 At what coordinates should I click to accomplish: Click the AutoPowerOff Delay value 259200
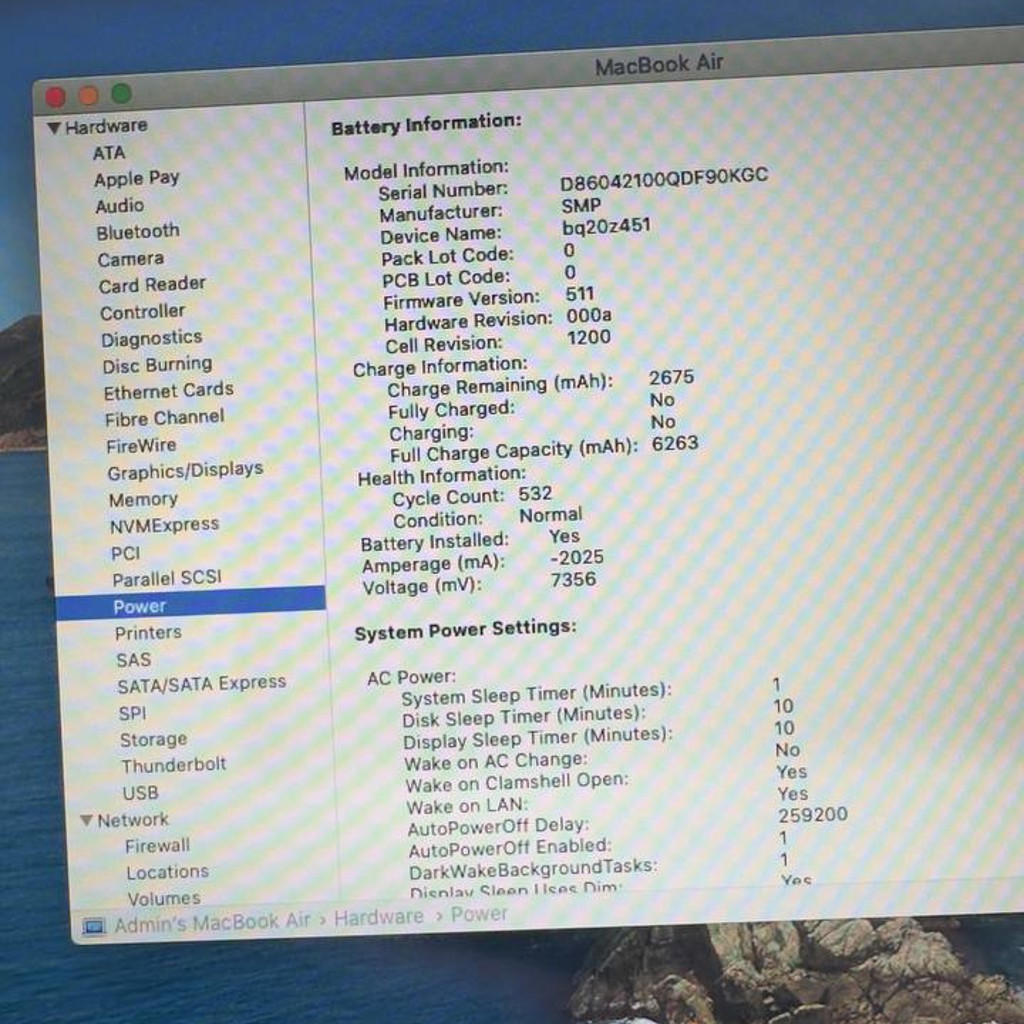click(813, 814)
